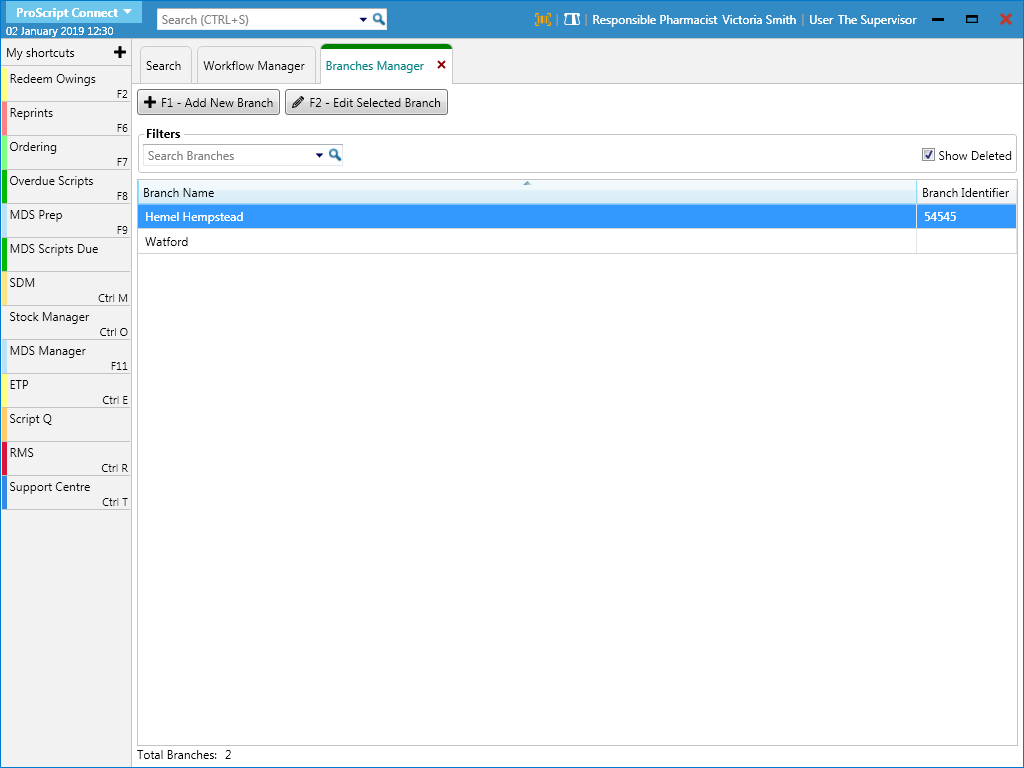This screenshot has height=768, width=1024.
Task: Open MDS Prep shortcut
Action: [x=67, y=220]
